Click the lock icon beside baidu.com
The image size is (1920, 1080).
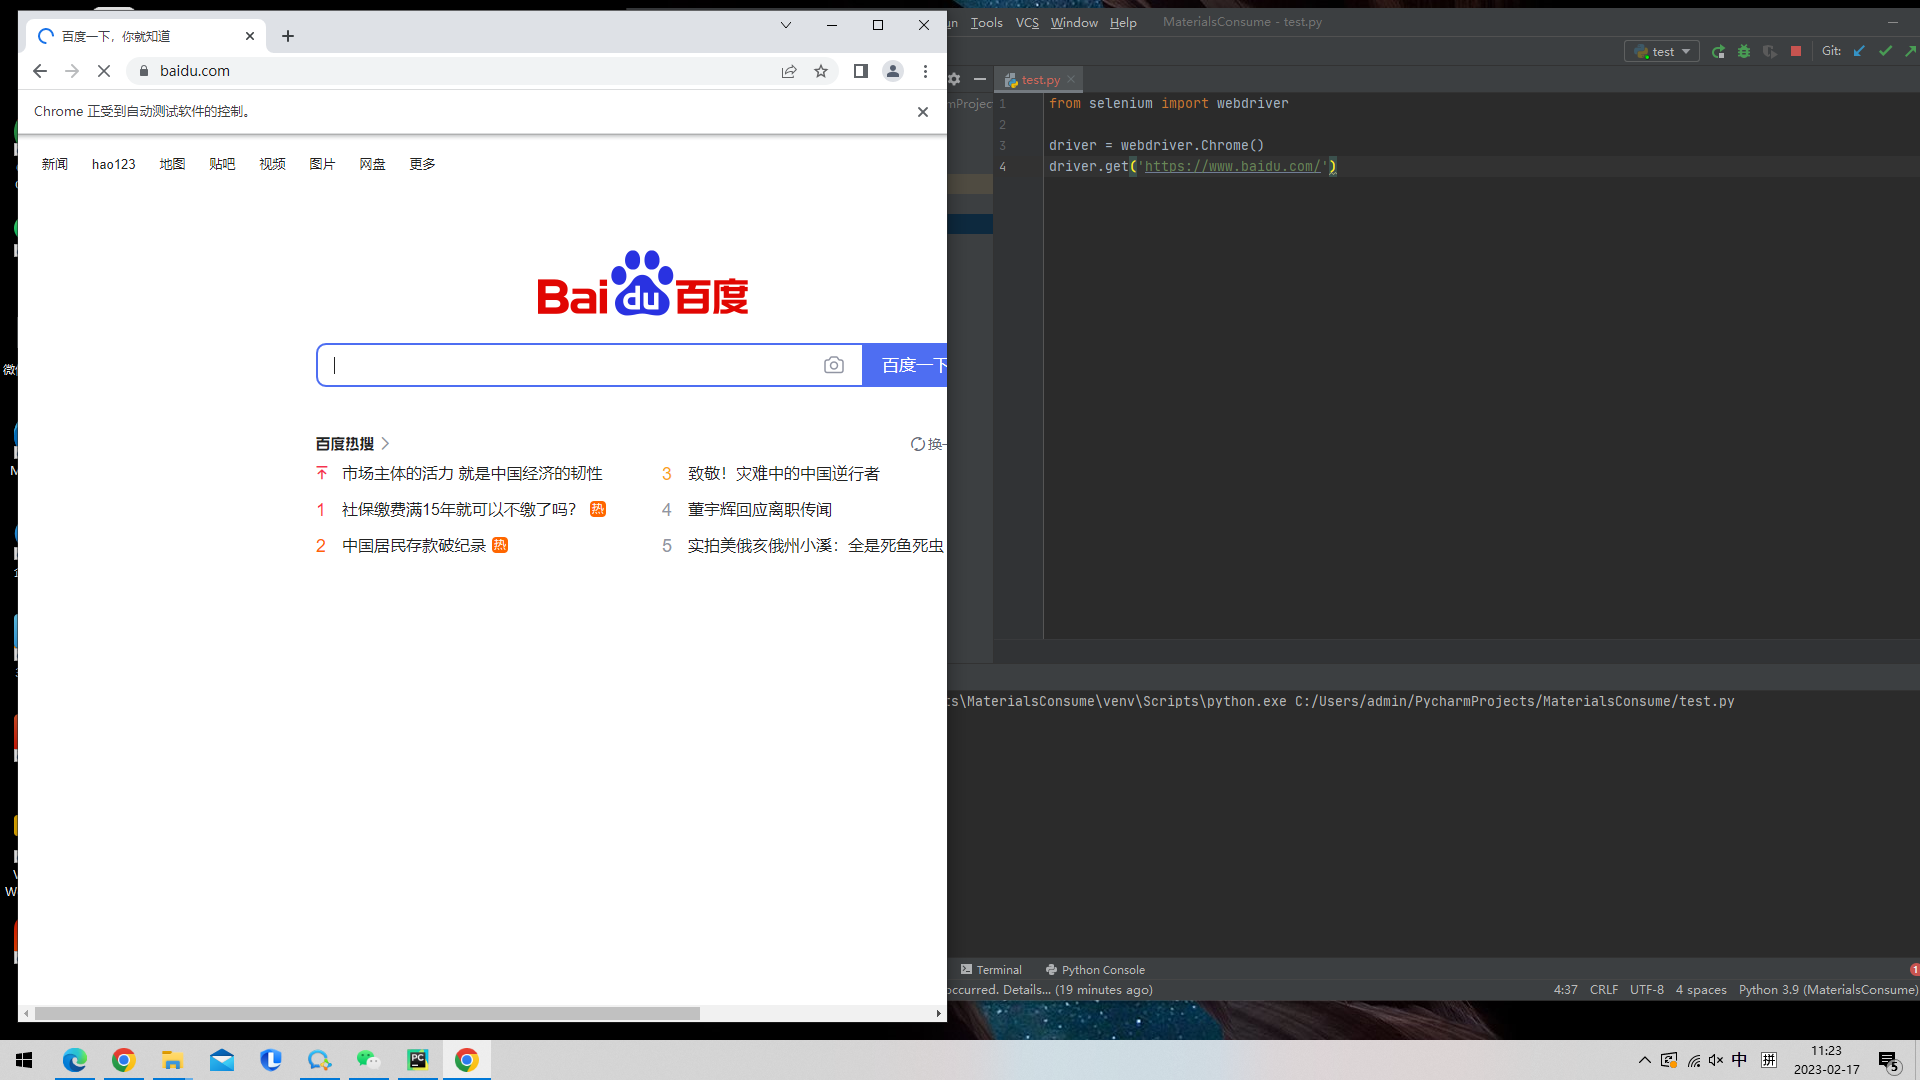click(144, 71)
